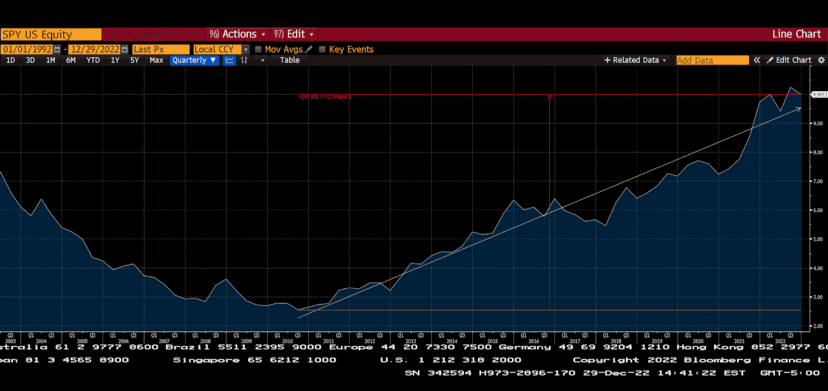Screen dimensions: 828x391
Task: Enable the Mov Avgs checkbox
Action: click(258, 49)
